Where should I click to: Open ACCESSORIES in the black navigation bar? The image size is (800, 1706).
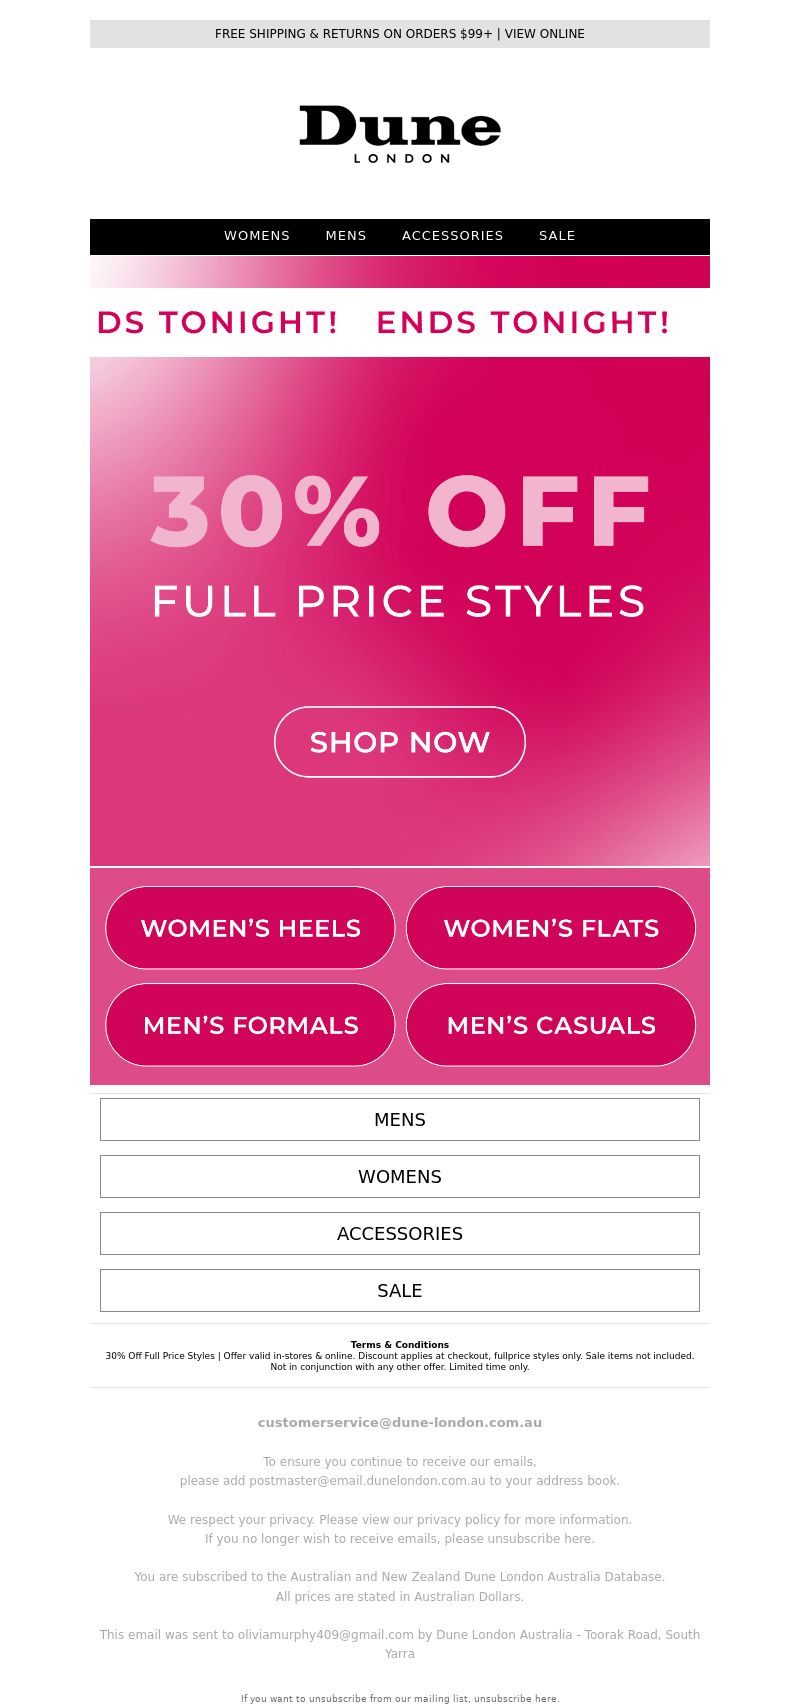tap(453, 236)
